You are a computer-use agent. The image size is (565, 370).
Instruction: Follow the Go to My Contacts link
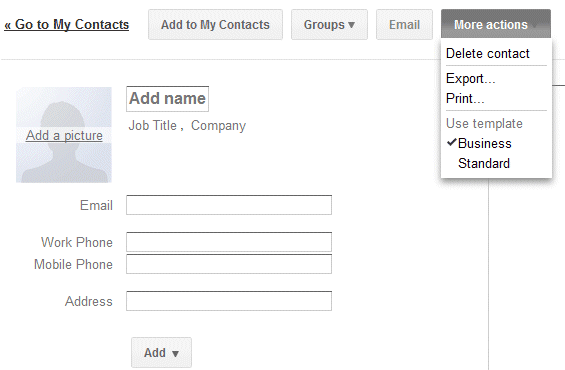[x=66, y=24]
